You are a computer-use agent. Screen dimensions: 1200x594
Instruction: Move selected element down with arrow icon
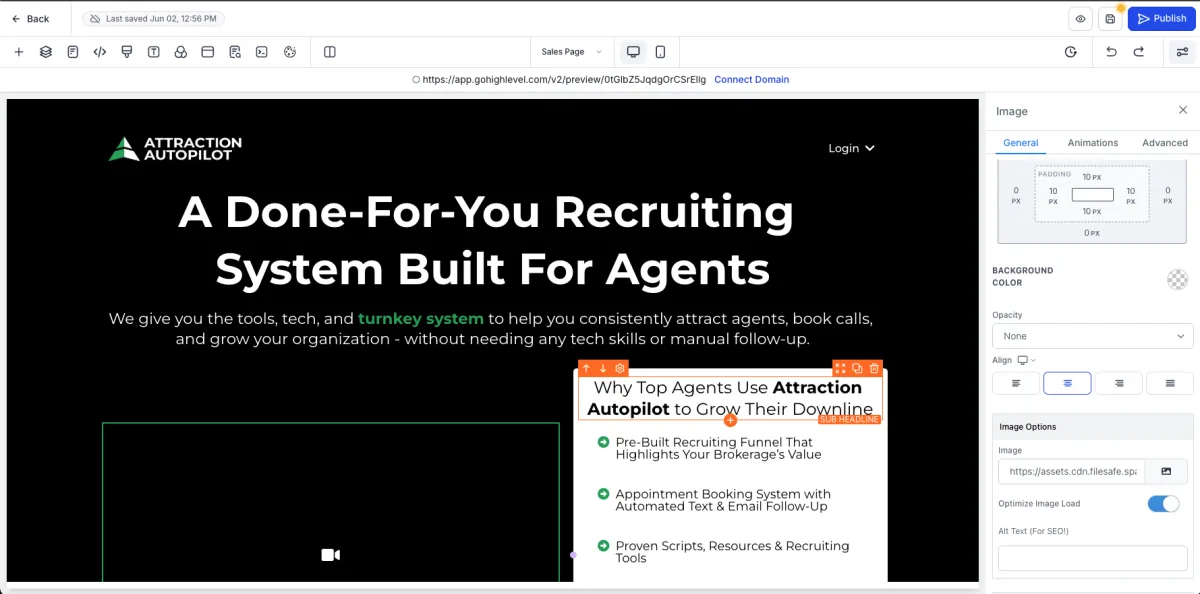tap(603, 369)
